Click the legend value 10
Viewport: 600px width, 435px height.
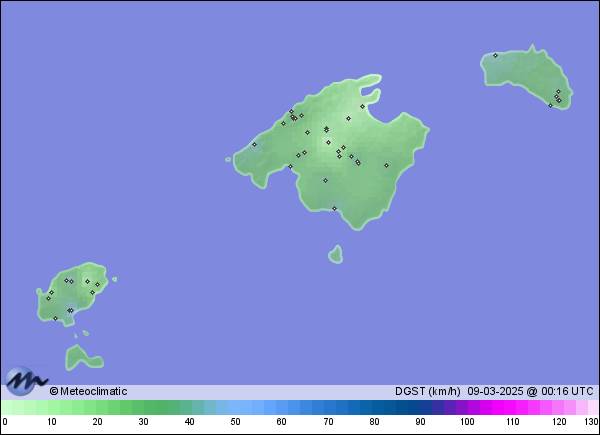(x=52, y=422)
